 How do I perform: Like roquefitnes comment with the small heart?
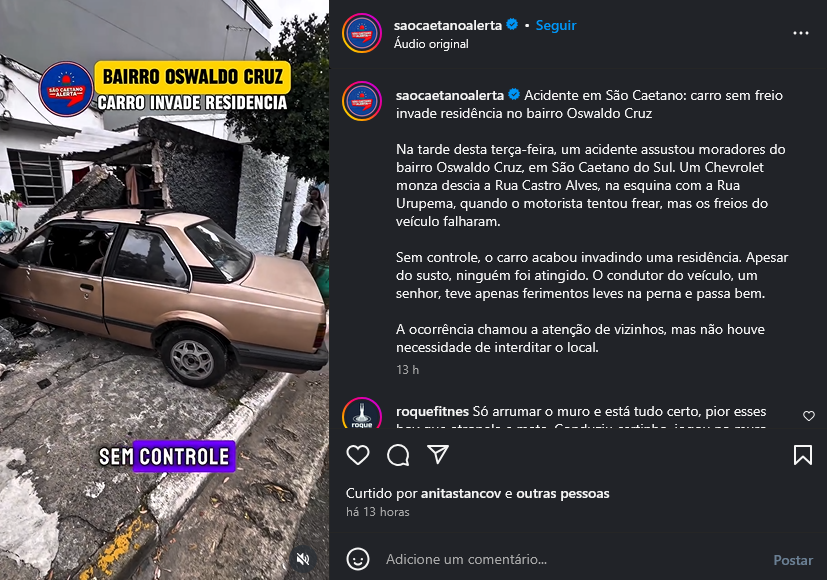(x=809, y=416)
